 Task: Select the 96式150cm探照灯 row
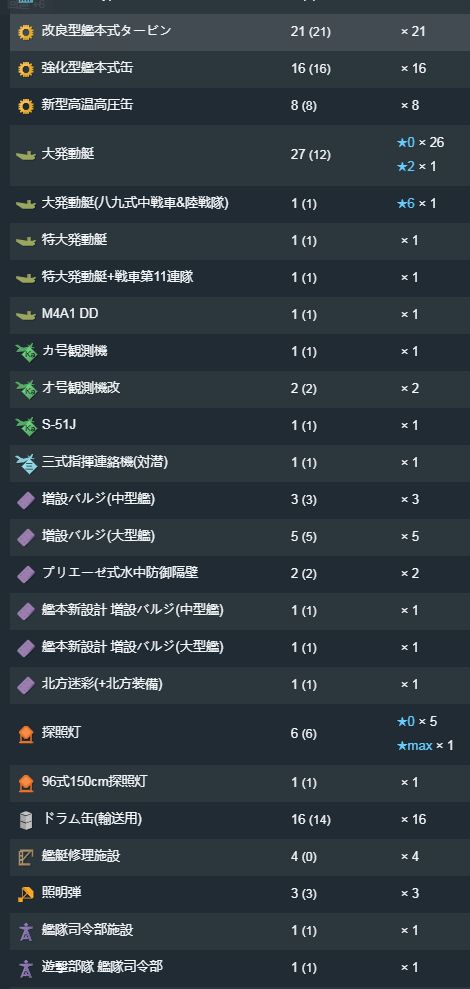pyautogui.click(x=240, y=783)
